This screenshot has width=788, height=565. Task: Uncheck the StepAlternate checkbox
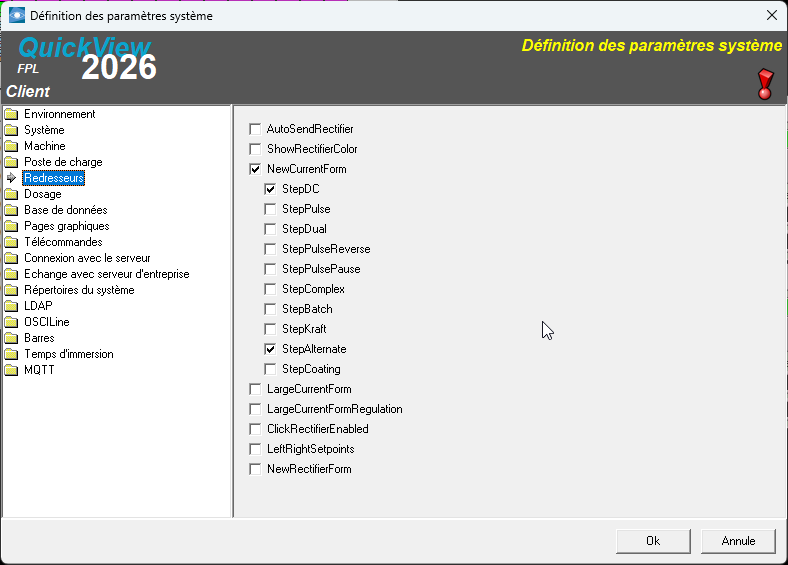[270, 349]
